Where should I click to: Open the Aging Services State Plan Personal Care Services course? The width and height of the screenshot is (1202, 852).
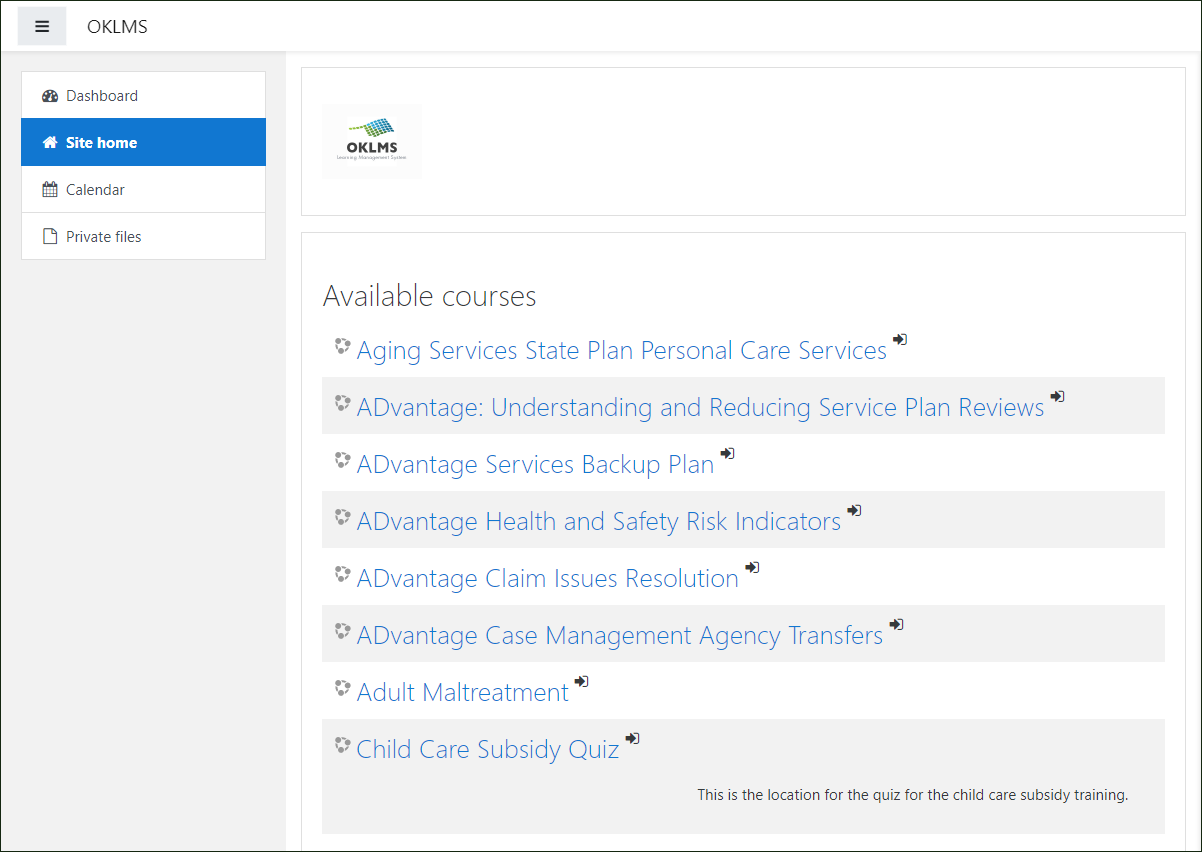(621, 350)
